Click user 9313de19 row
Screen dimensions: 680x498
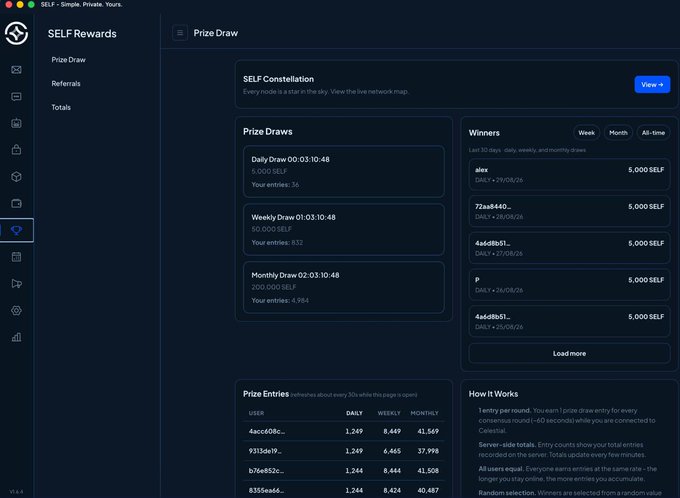344,451
